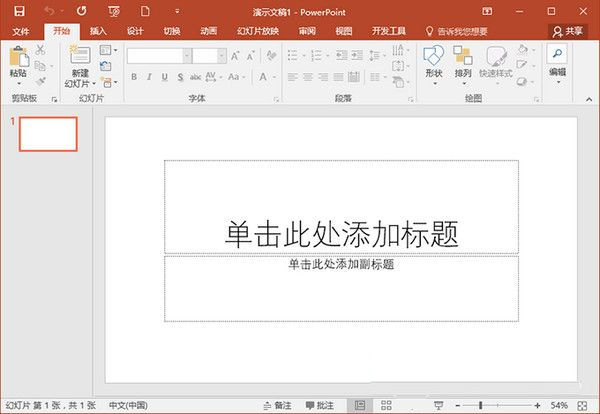Screen dimensions: 600x414
Task: Expand the Quick Access Toolbar customize arrow
Action: point(177,11)
